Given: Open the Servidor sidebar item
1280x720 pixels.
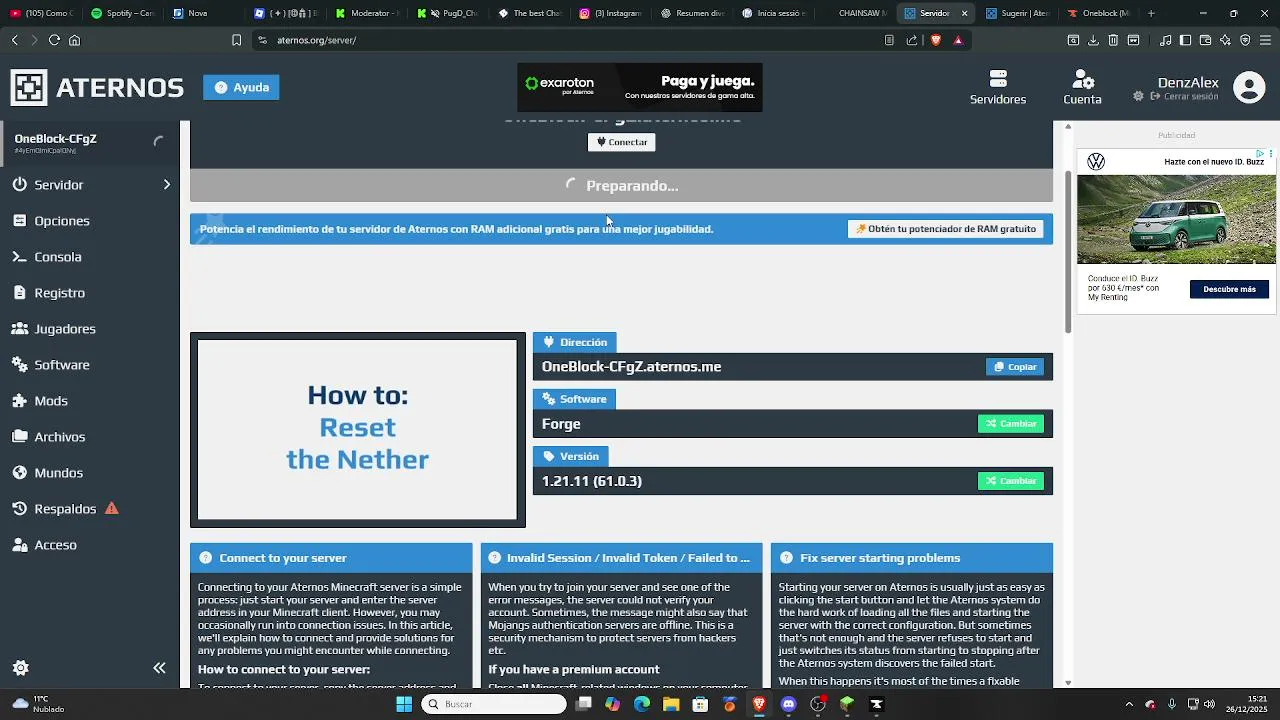Looking at the screenshot, I should [90, 185].
